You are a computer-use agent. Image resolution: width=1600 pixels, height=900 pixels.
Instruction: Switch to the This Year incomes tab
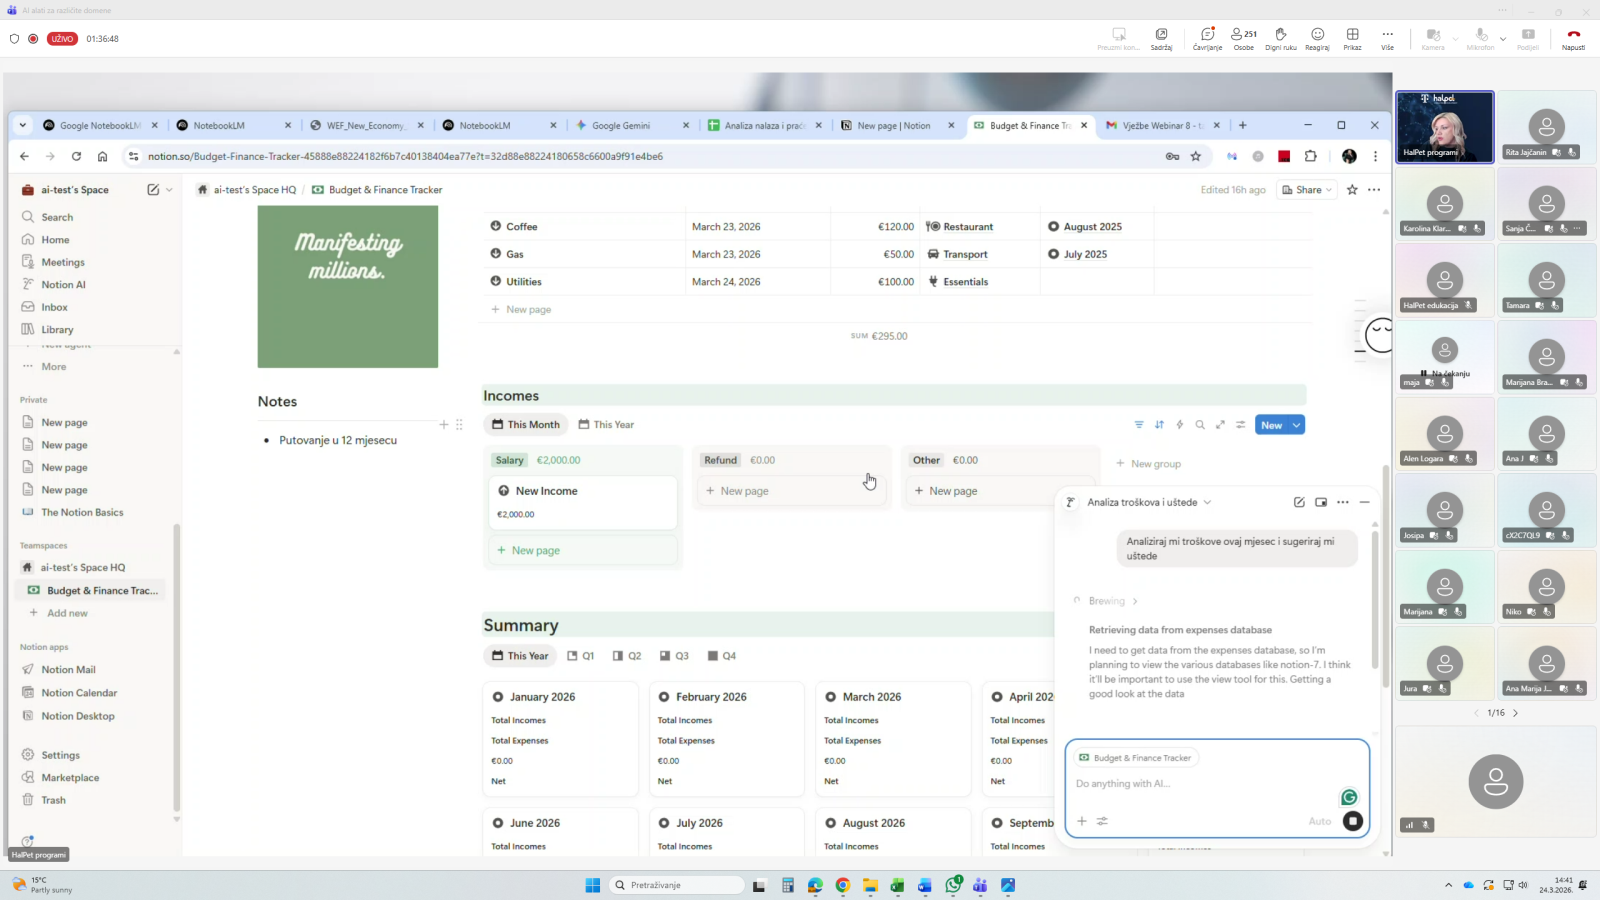click(606, 425)
